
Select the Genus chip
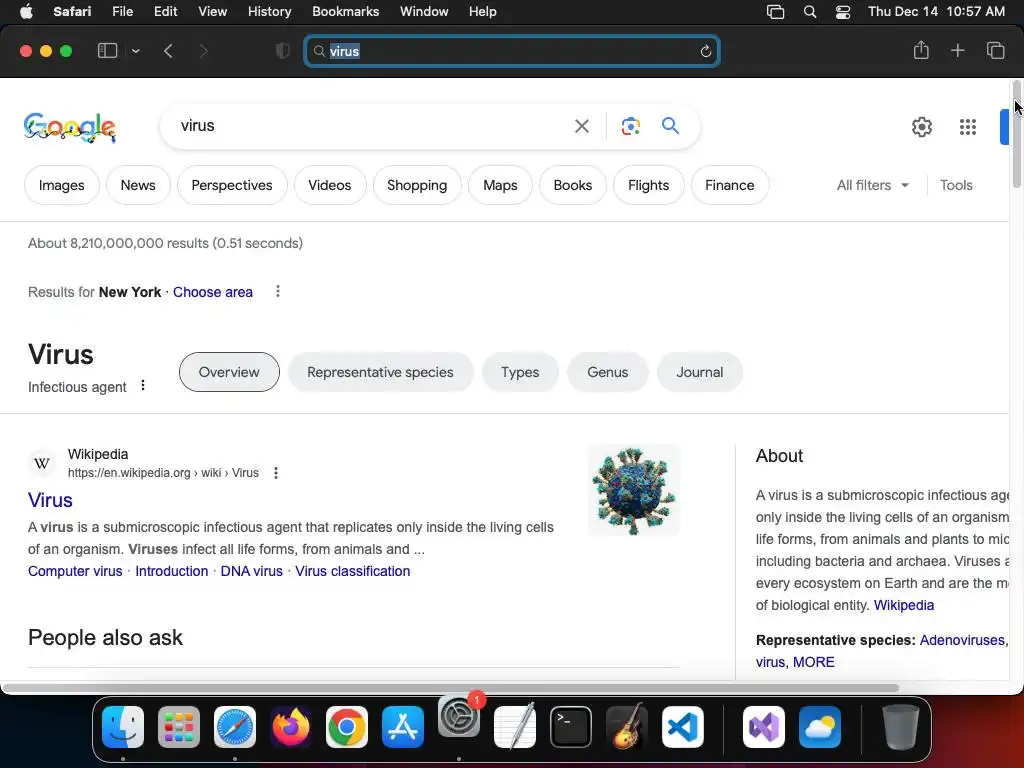pos(607,372)
